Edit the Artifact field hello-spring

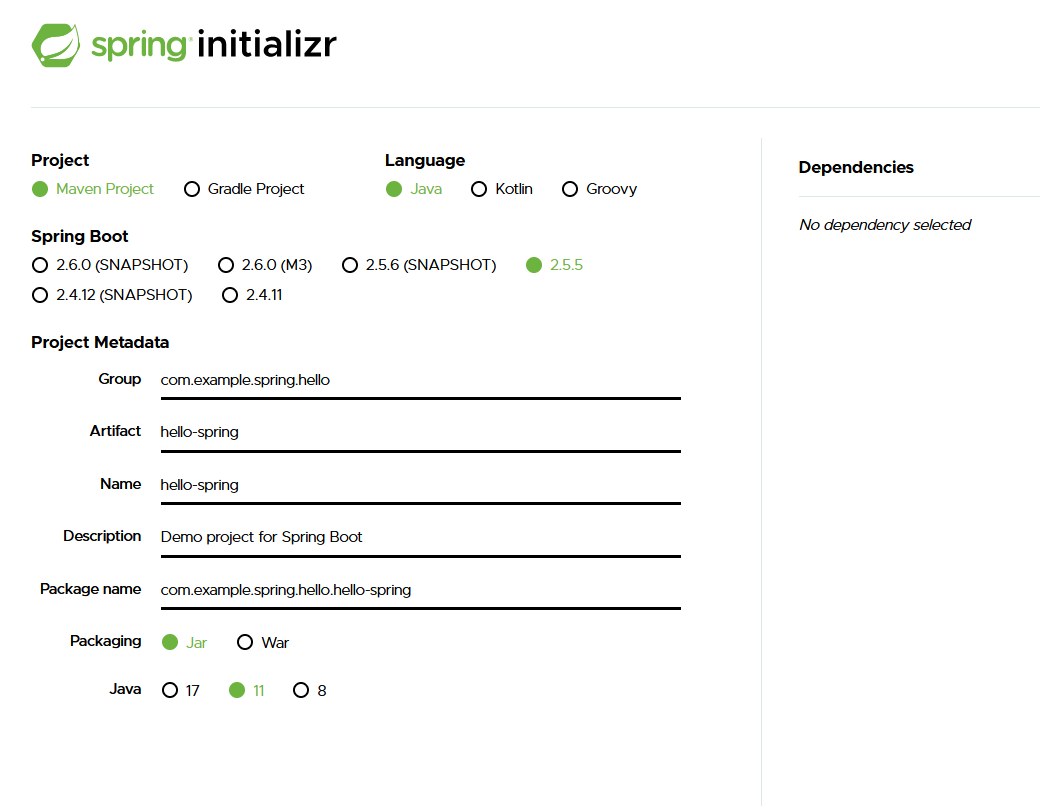click(x=421, y=432)
